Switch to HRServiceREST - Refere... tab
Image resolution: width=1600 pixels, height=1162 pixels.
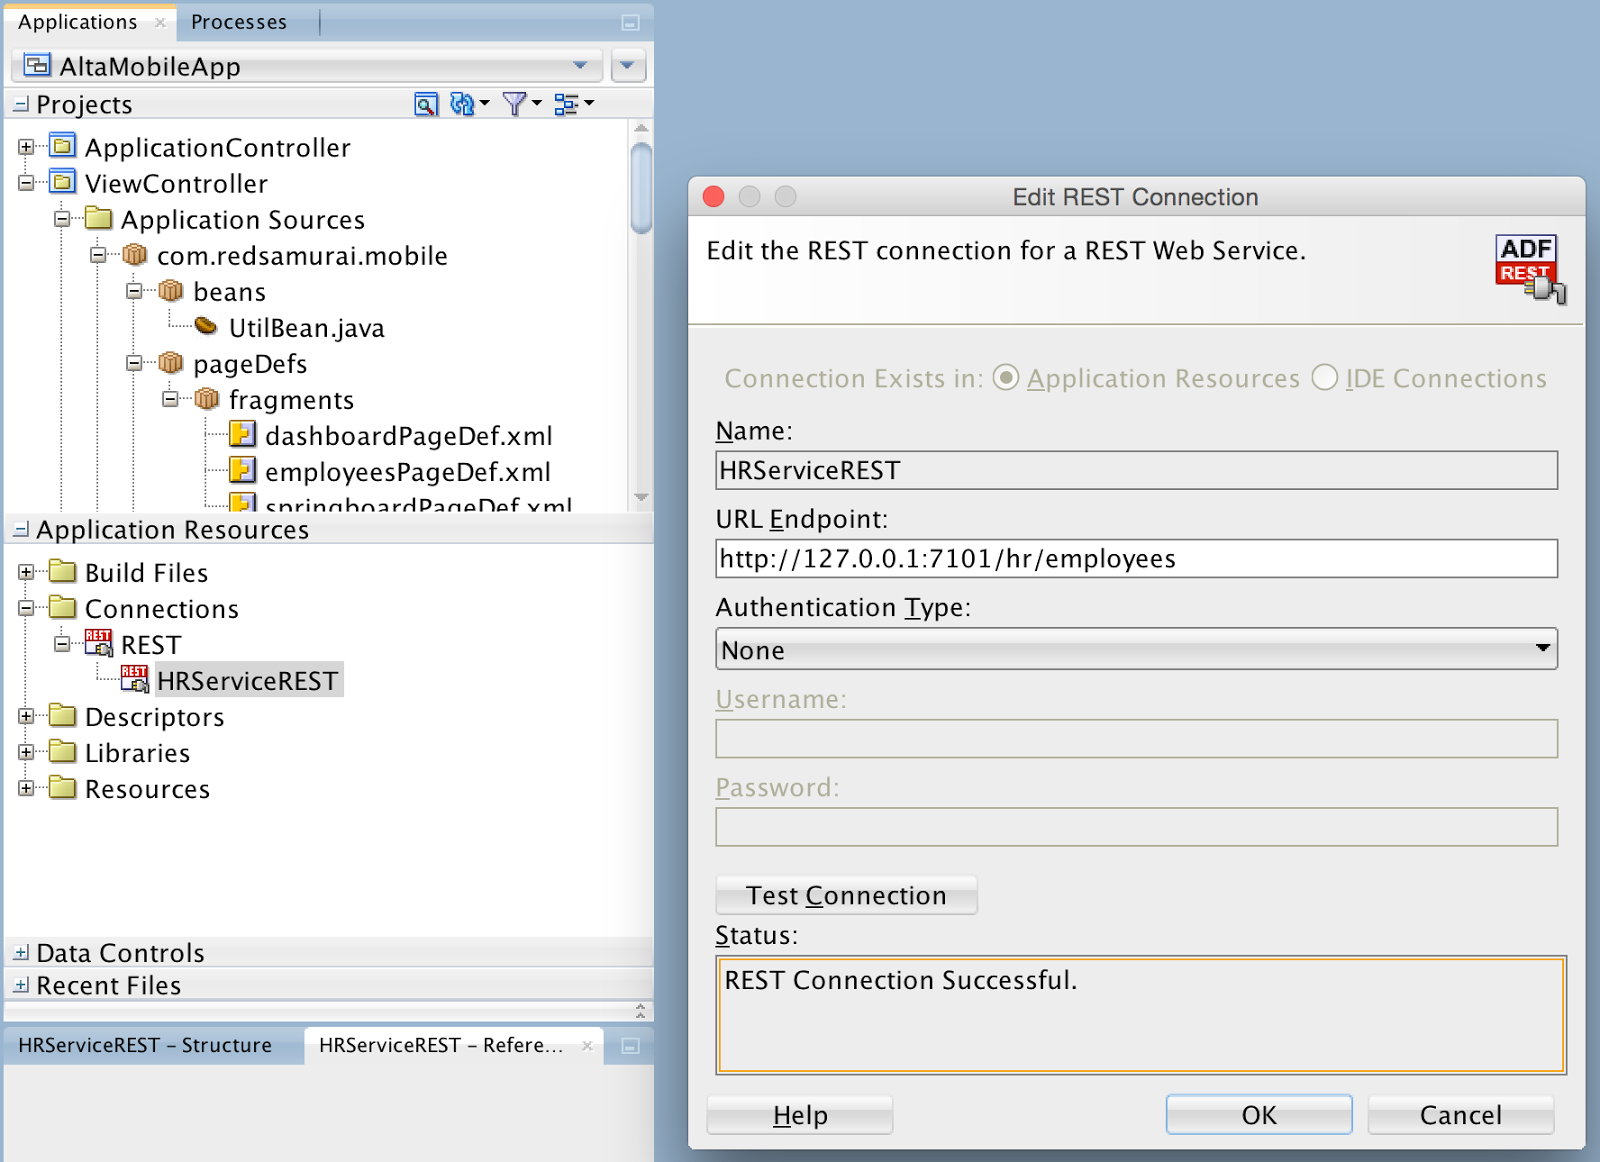click(x=441, y=1045)
